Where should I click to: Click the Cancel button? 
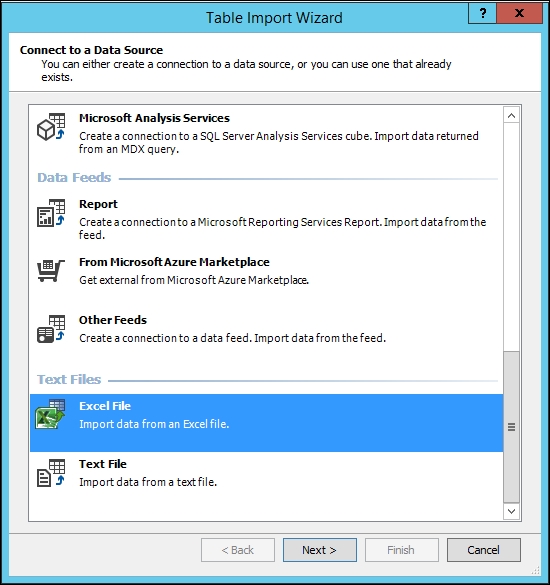coord(484,550)
